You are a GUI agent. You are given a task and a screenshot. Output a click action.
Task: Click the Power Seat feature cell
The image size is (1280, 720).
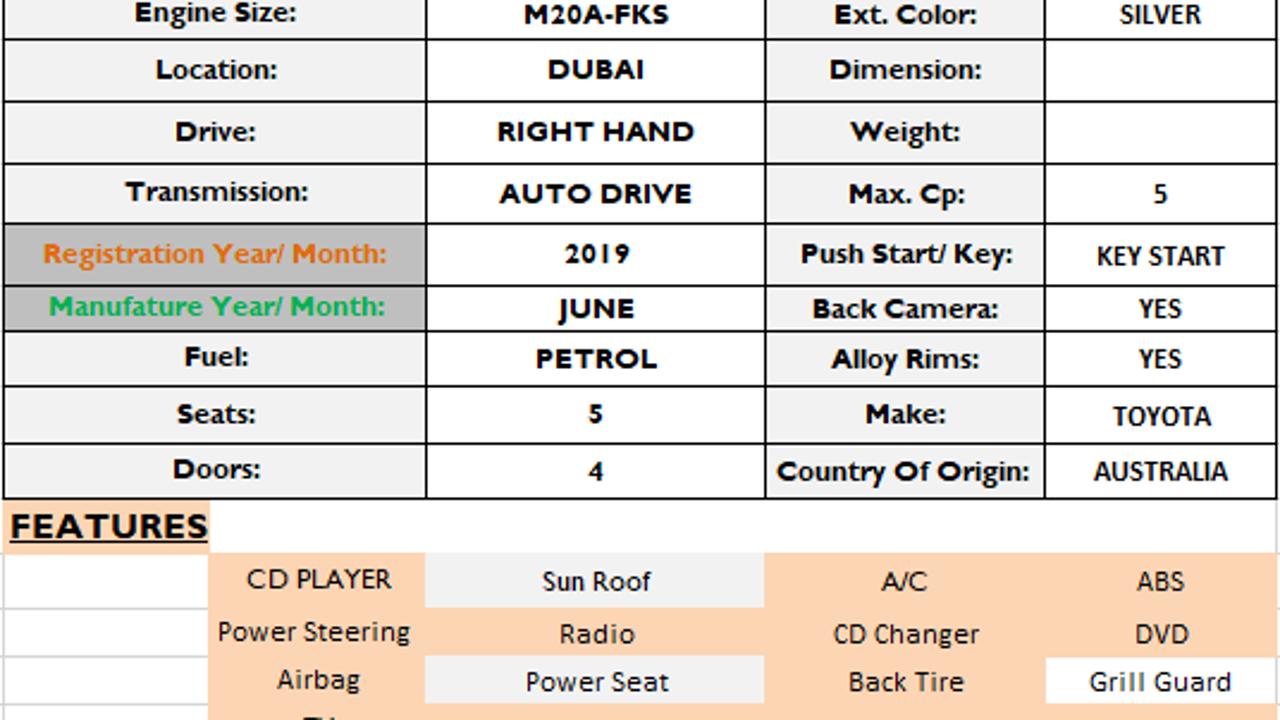pos(596,682)
